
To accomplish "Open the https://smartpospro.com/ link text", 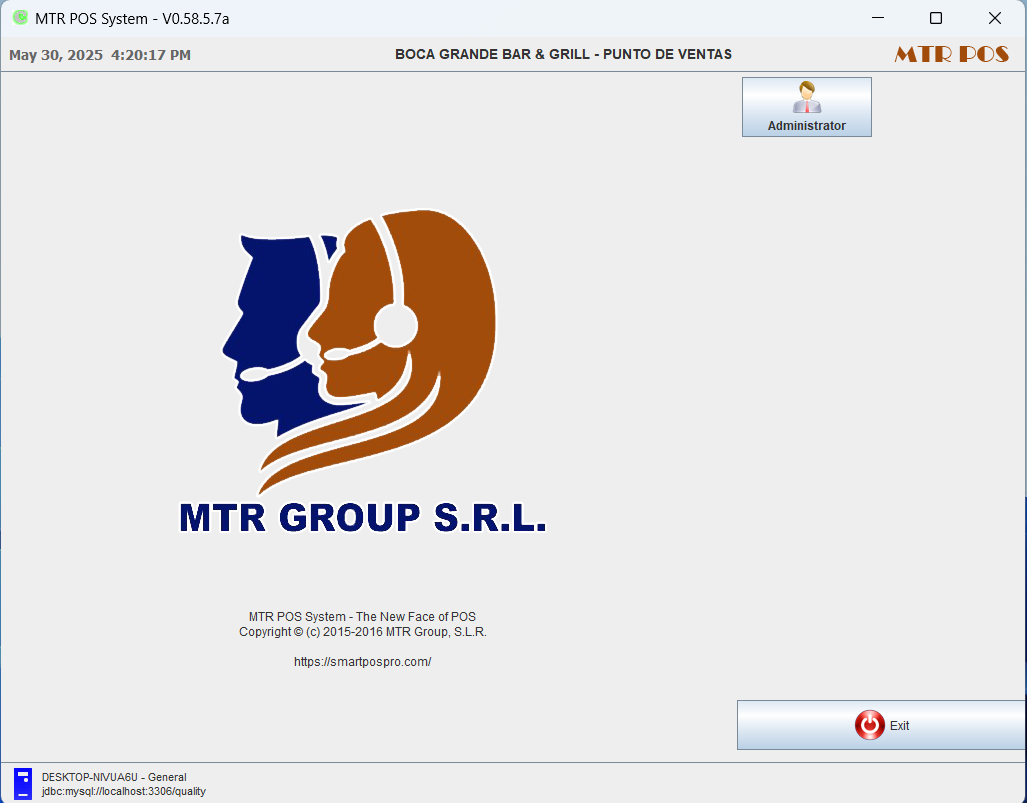I will point(362,662).
